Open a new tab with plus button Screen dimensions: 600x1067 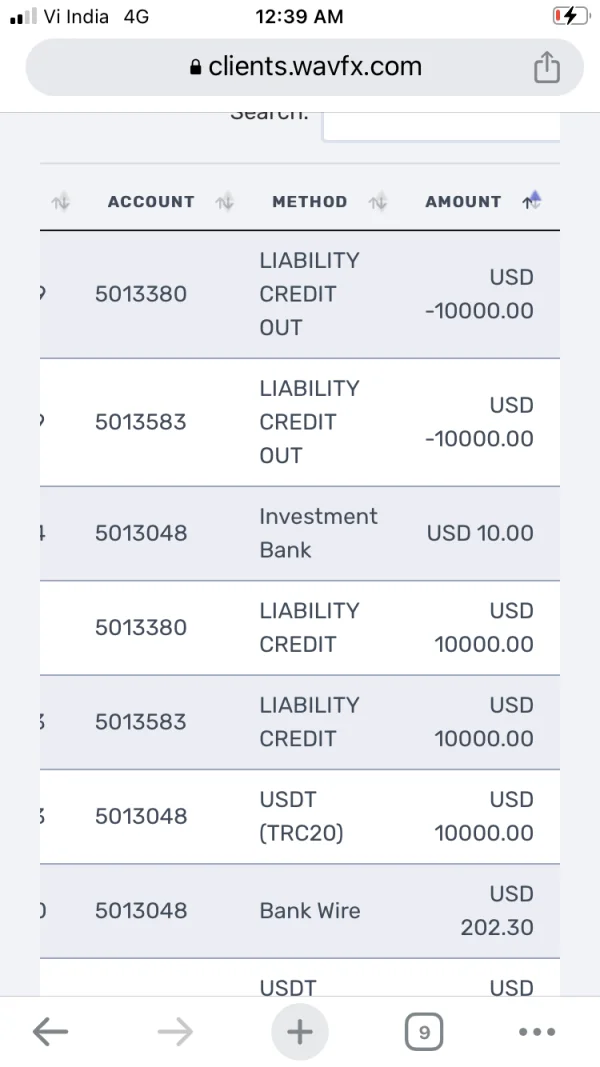(300, 1032)
